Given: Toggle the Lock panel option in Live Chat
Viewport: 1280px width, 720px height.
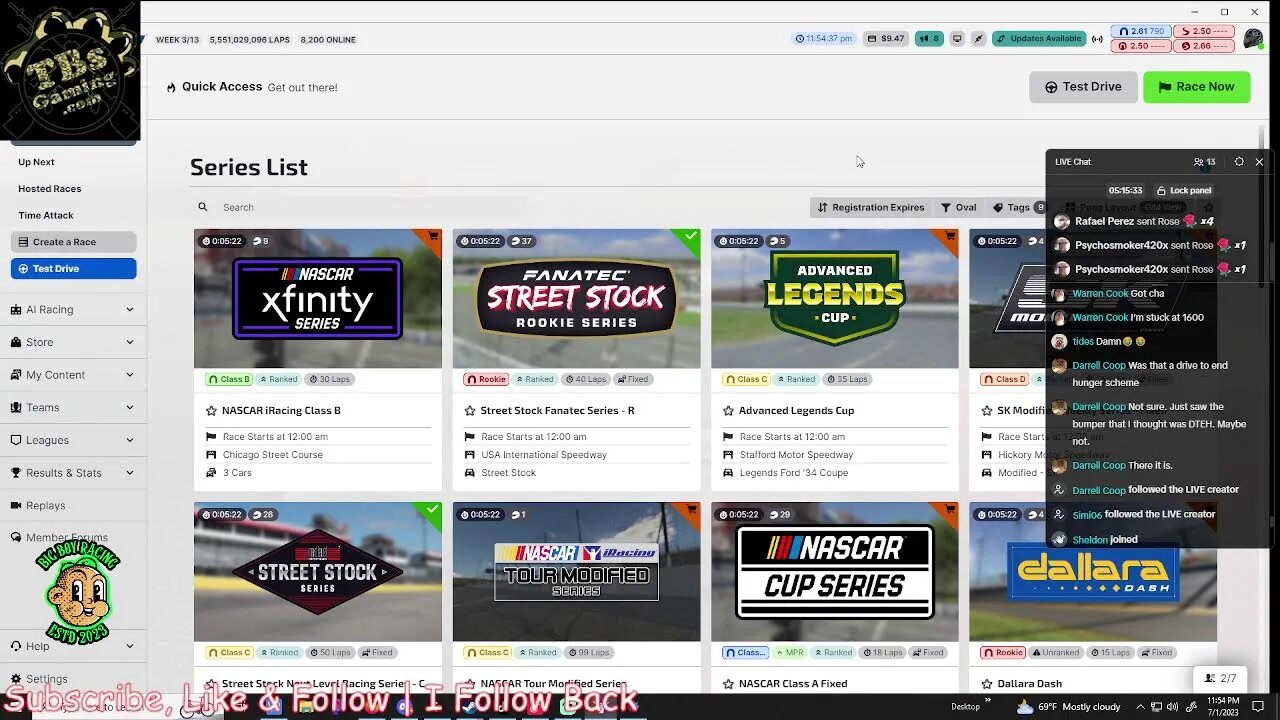Looking at the screenshot, I should click(1183, 190).
